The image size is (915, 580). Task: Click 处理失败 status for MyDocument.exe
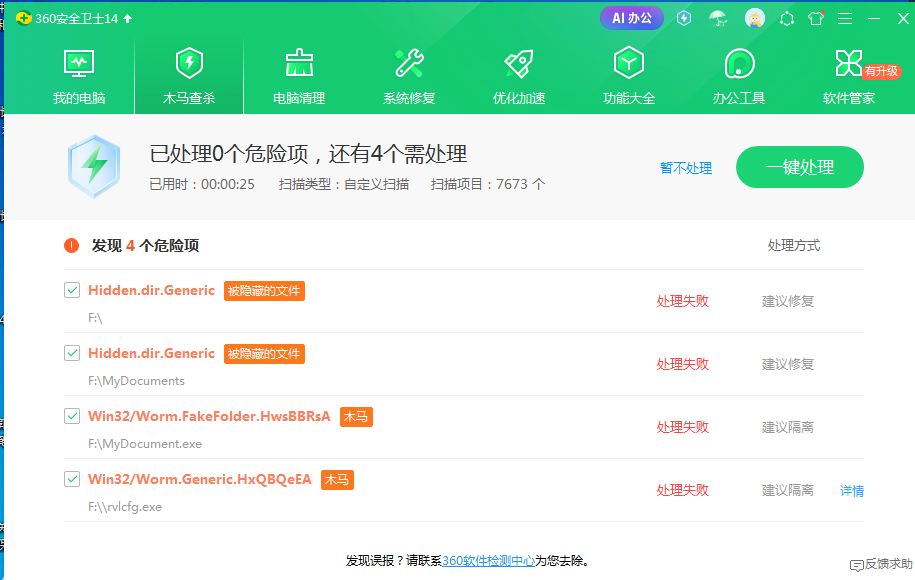point(682,427)
